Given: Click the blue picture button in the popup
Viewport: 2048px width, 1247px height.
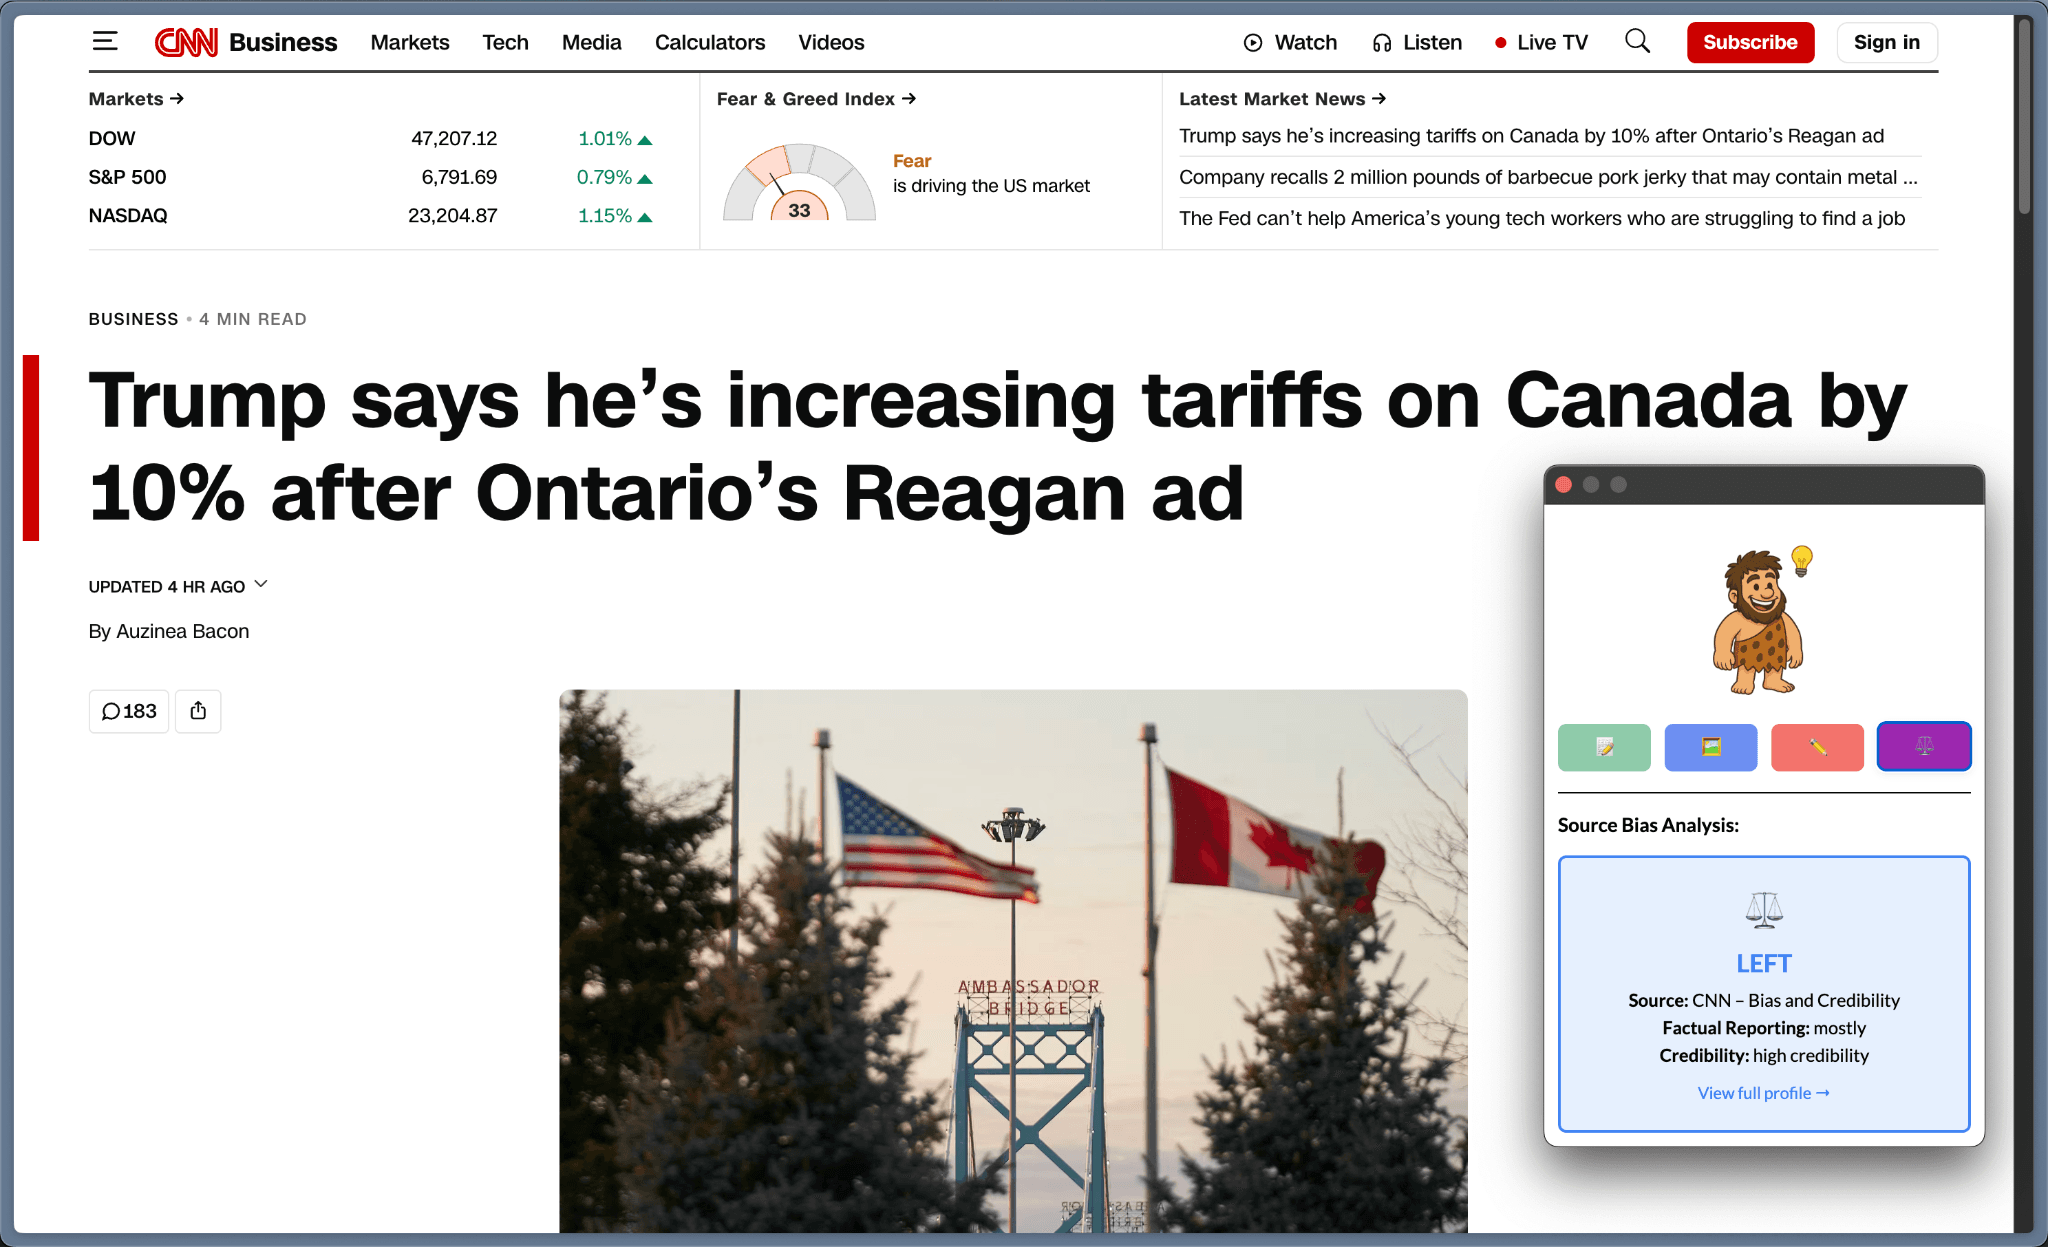Looking at the screenshot, I should click(1711, 747).
